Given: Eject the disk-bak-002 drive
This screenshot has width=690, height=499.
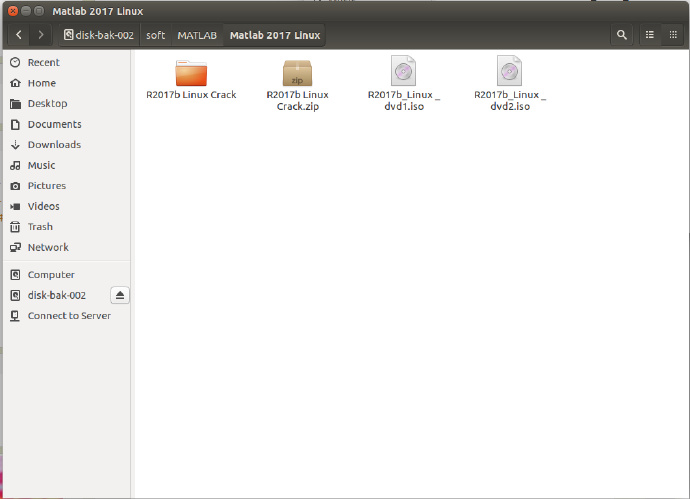Looking at the screenshot, I should point(120,295).
